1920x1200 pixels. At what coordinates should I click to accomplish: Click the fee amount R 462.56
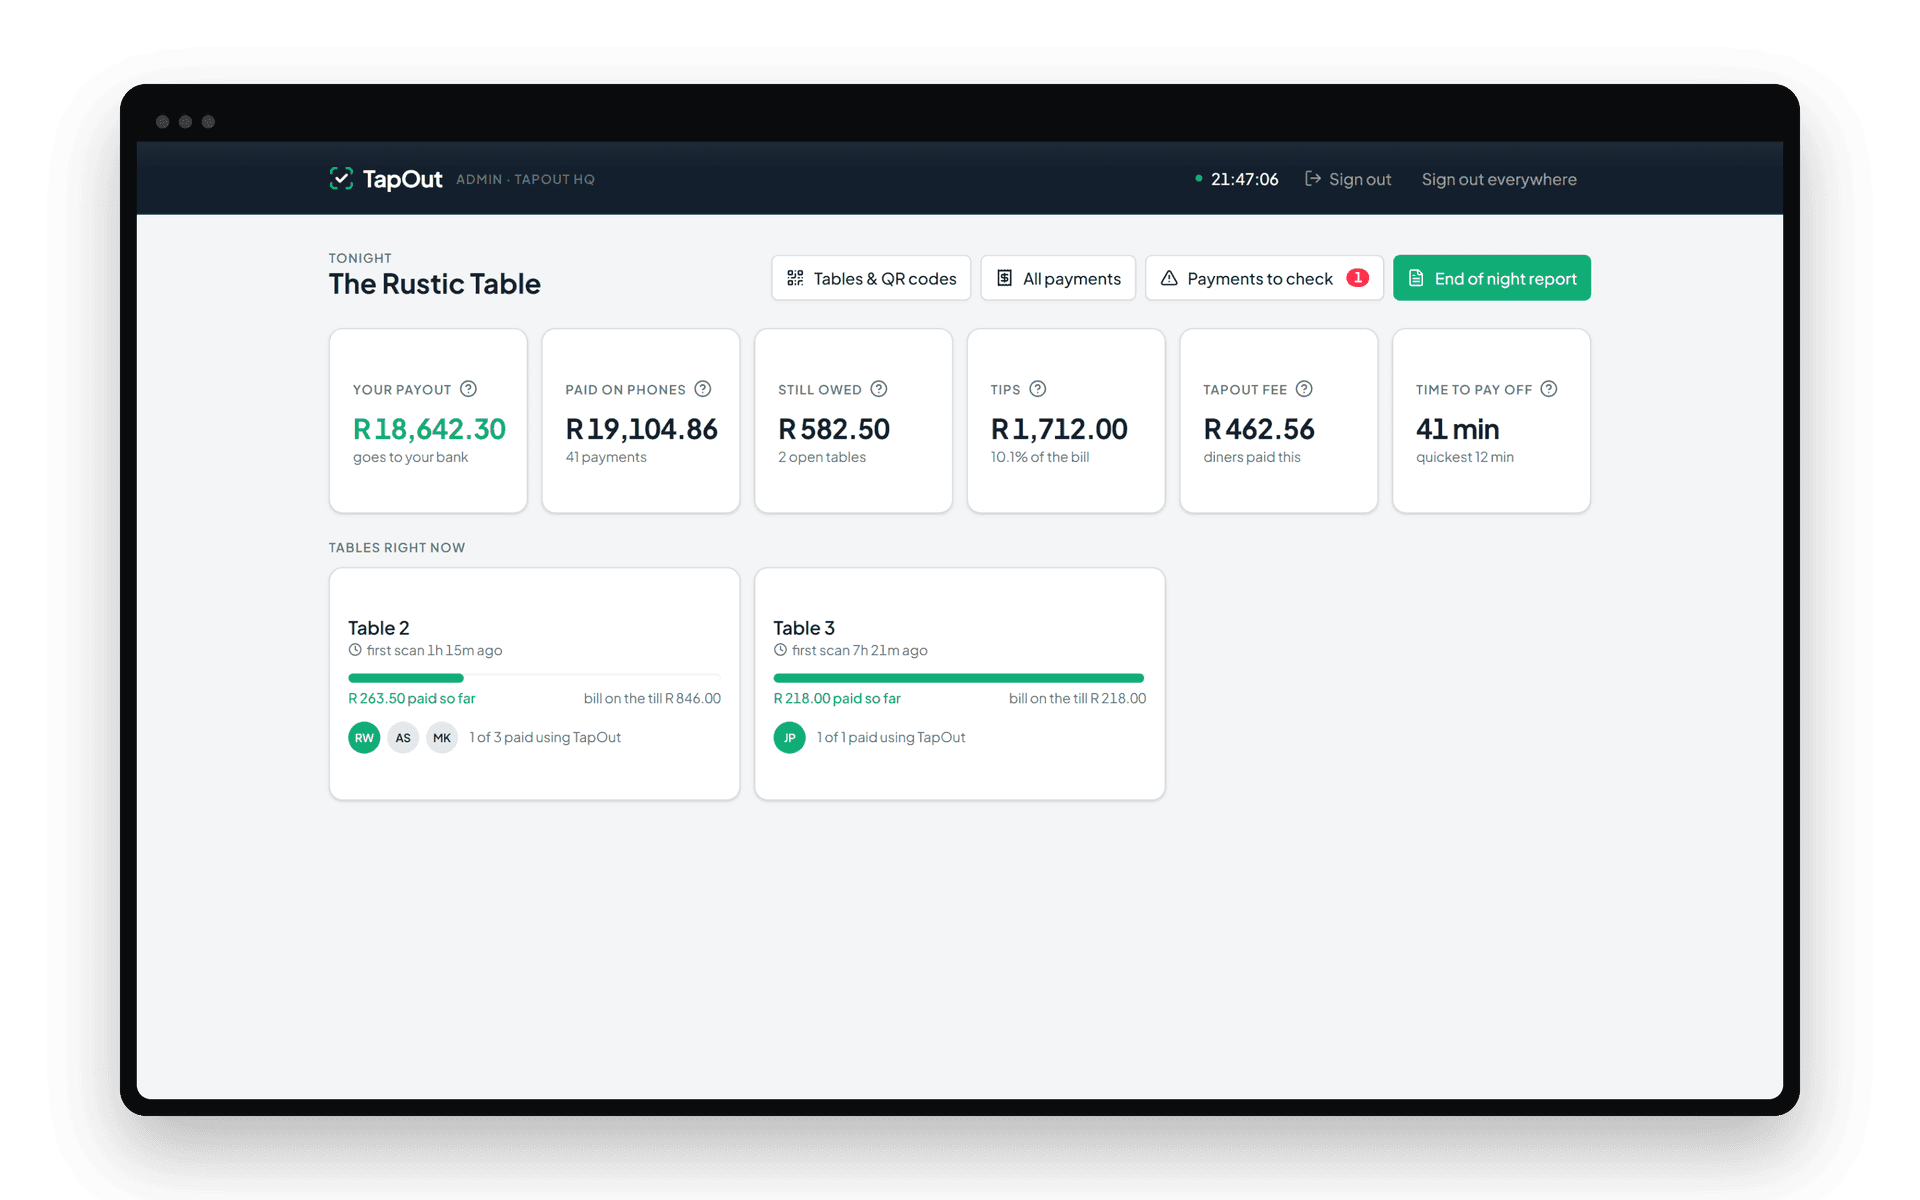coord(1259,429)
